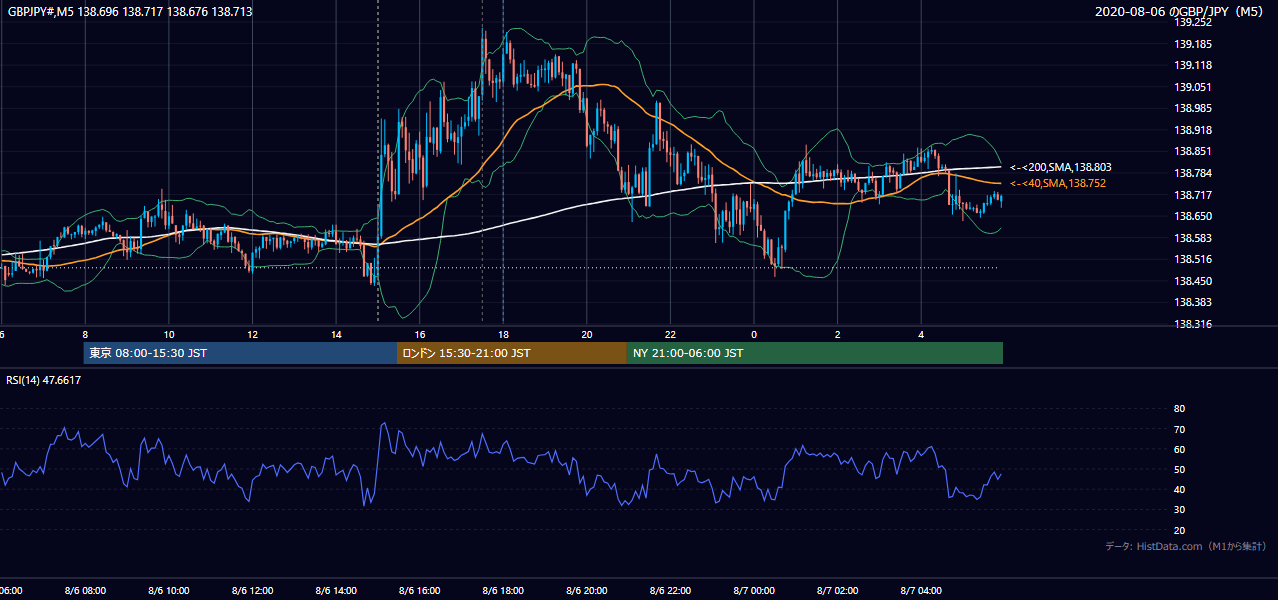Click hour label 18 below price chart
Screen dimensions: 1278x600
(x=503, y=335)
